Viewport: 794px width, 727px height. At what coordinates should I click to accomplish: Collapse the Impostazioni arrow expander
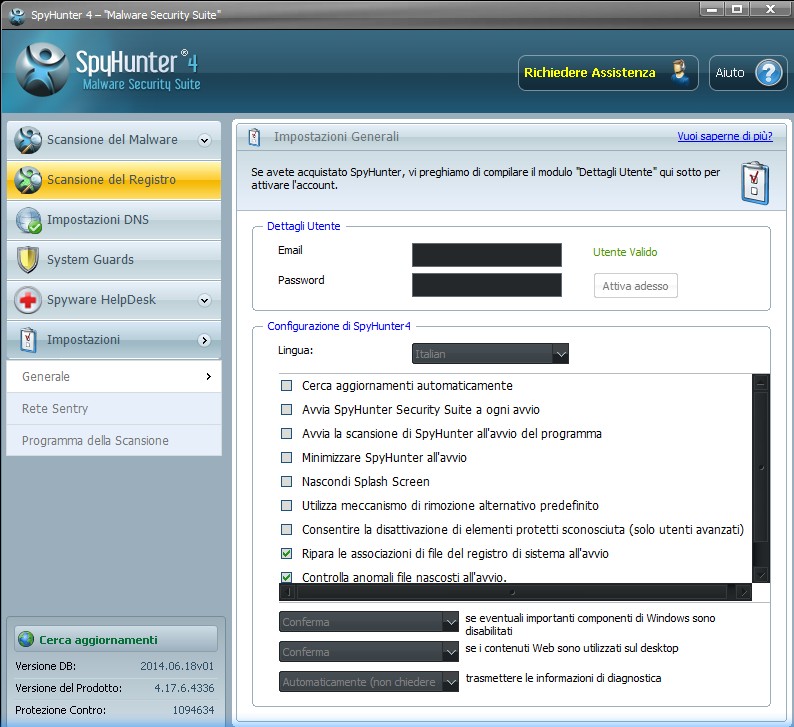coord(205,340)
